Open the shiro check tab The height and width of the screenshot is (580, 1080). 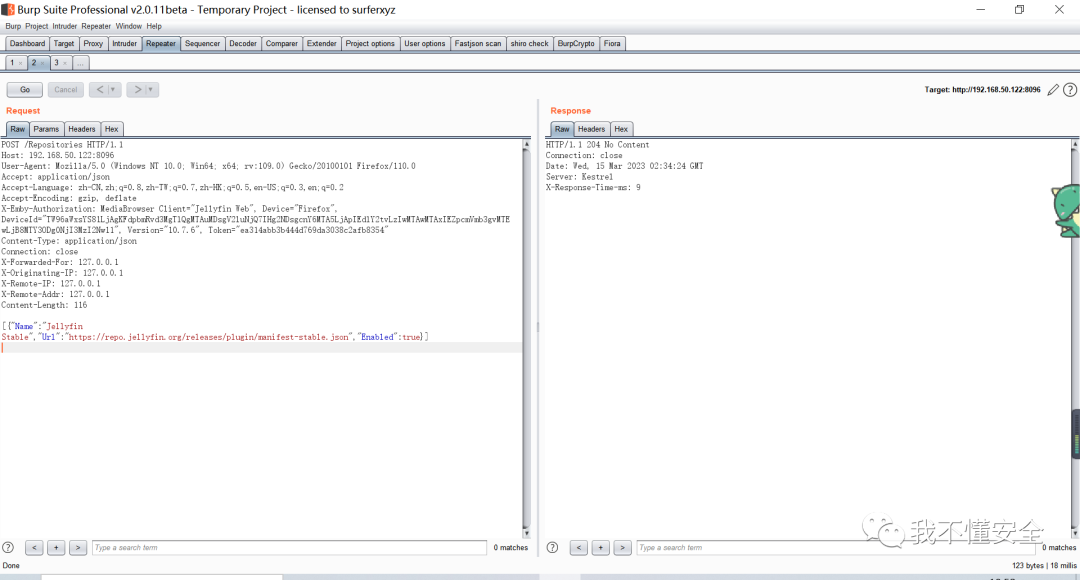coord(530,43)
